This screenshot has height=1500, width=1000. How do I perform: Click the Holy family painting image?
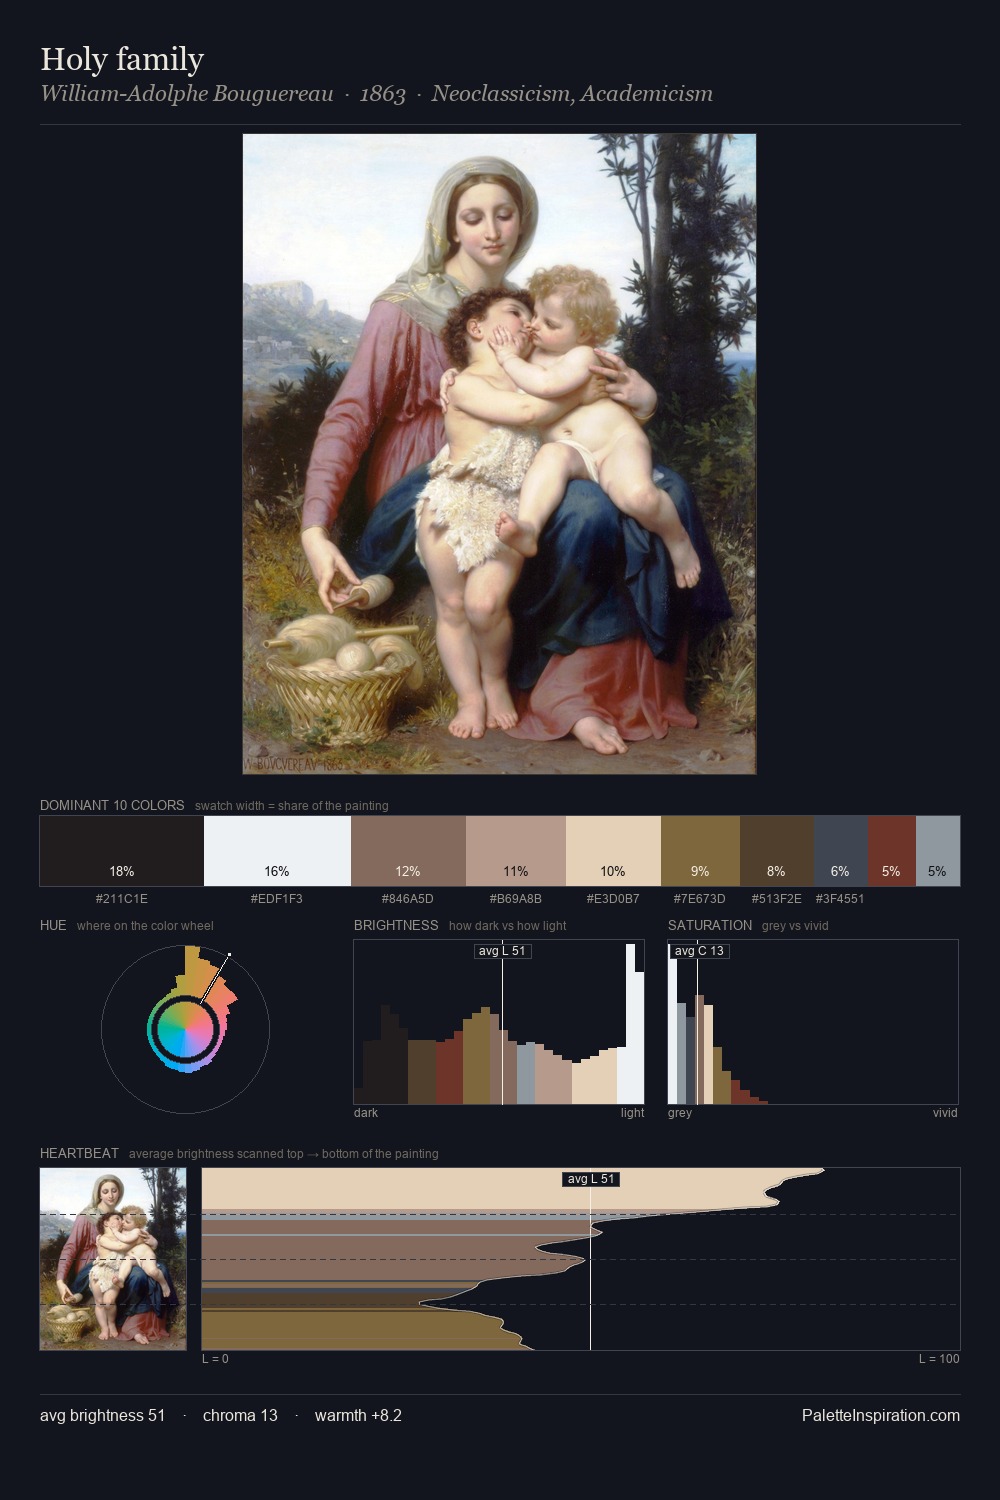pyautogui.click(x=499, y=454)
